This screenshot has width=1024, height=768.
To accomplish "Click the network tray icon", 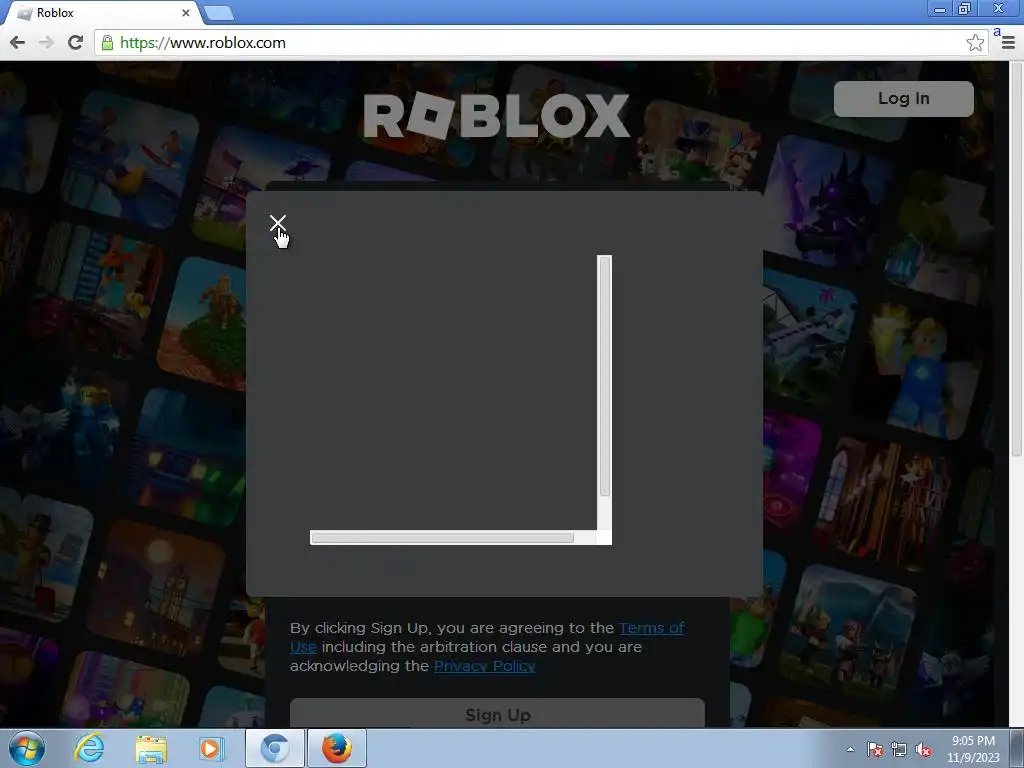I will 899,749.
